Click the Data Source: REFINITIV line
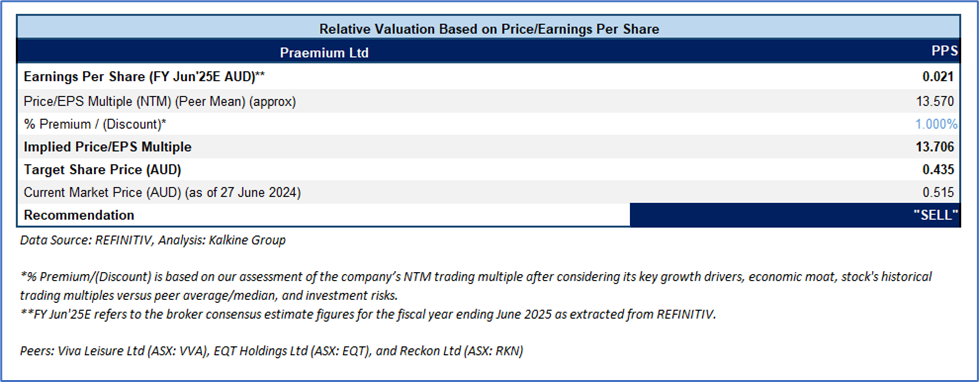979x382 pixels. [x=153, y=240]
